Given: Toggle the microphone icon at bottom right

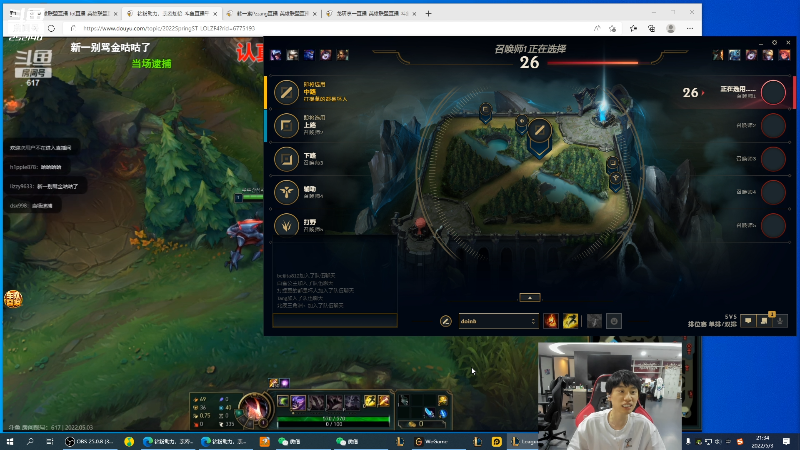Looking at the screenshot, I should coord(780,321).
